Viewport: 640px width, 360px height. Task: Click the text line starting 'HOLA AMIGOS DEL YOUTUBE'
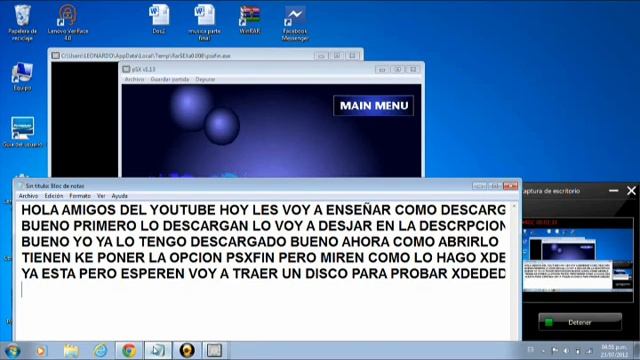point(263,210)
